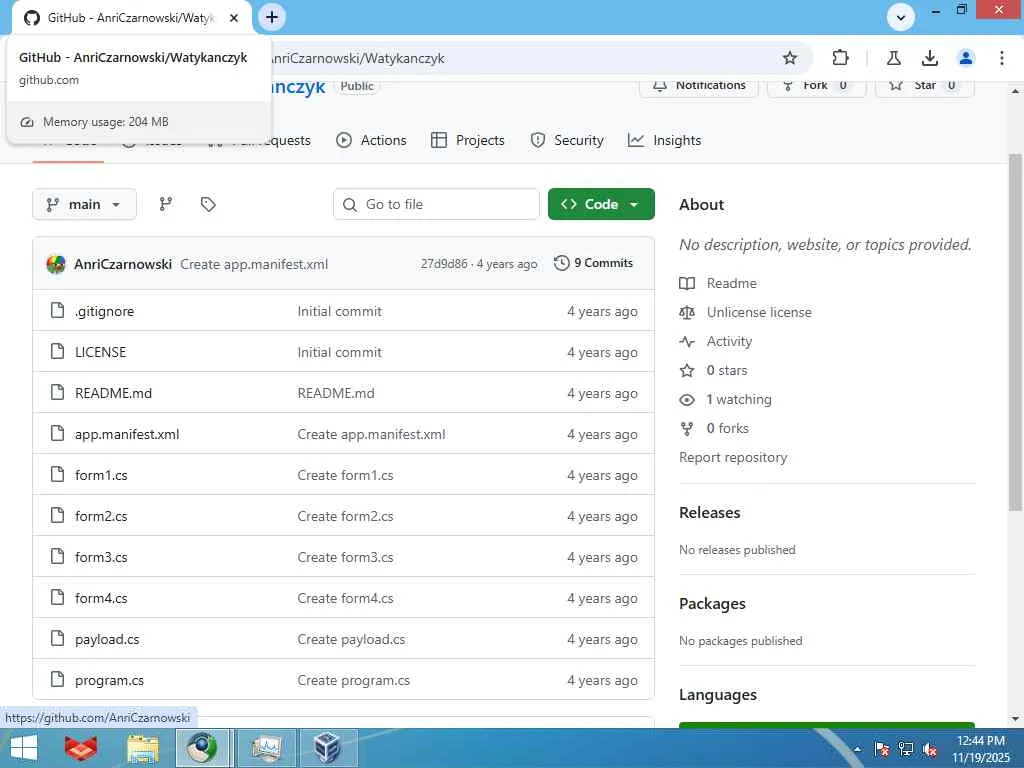Viewport: 1024px width, 768px height.
Task: View tags via the tag icon
Action: coord(208,204)
